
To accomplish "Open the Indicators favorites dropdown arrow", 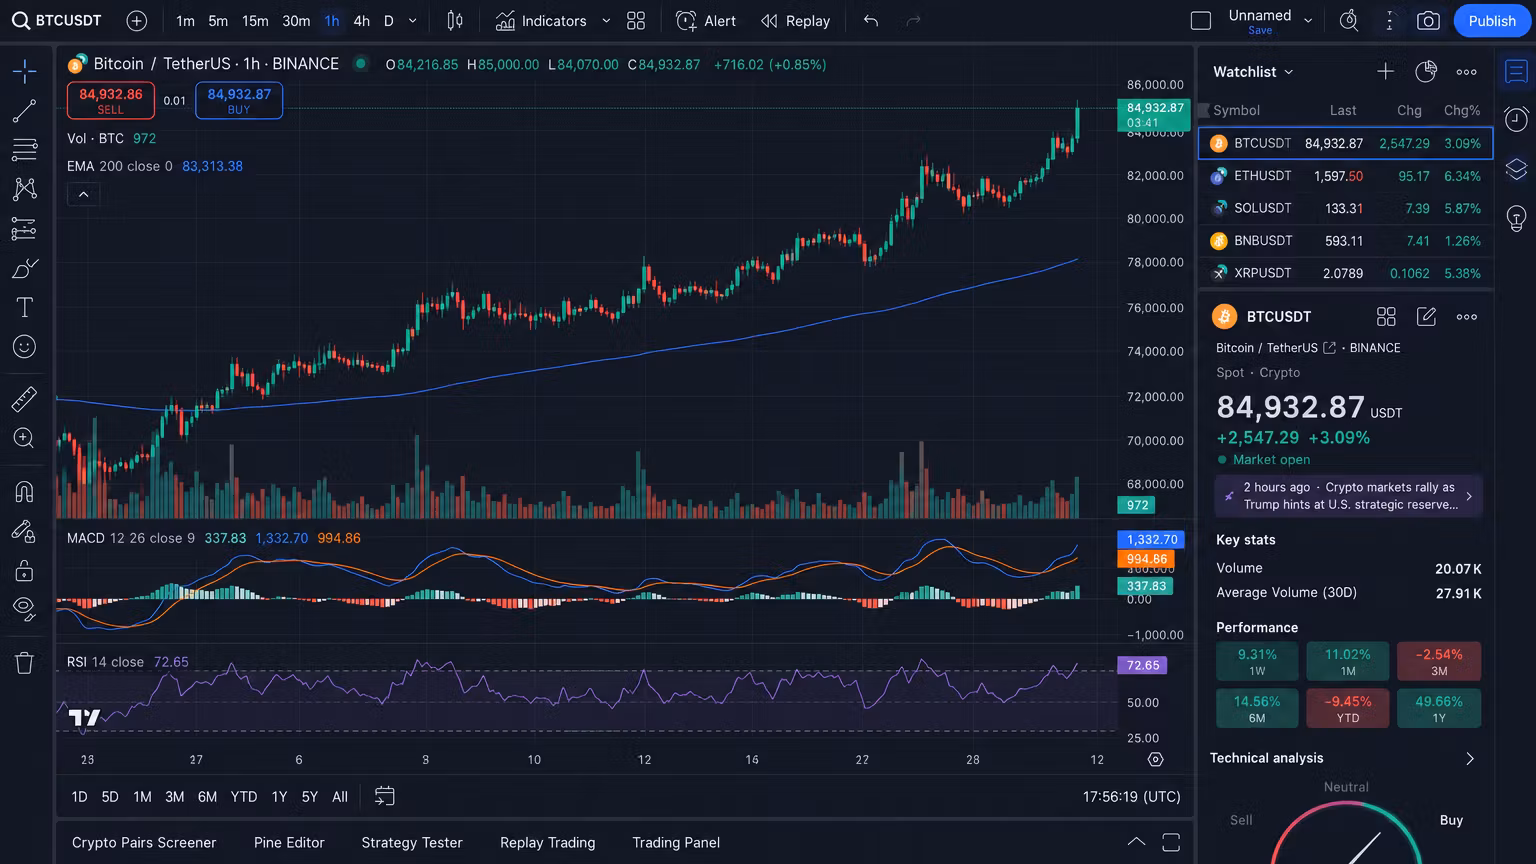I will click(606, 21).
